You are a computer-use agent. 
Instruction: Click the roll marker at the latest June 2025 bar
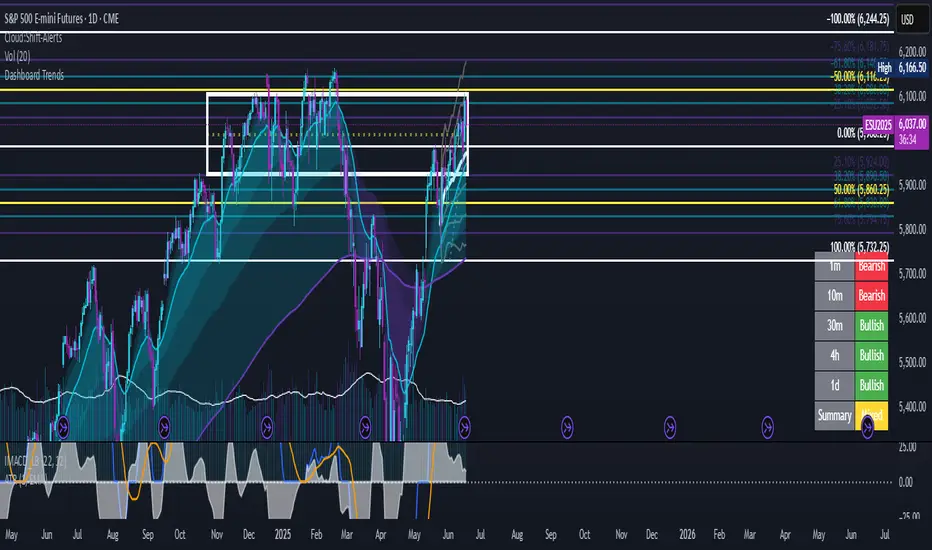click(464, 427)
